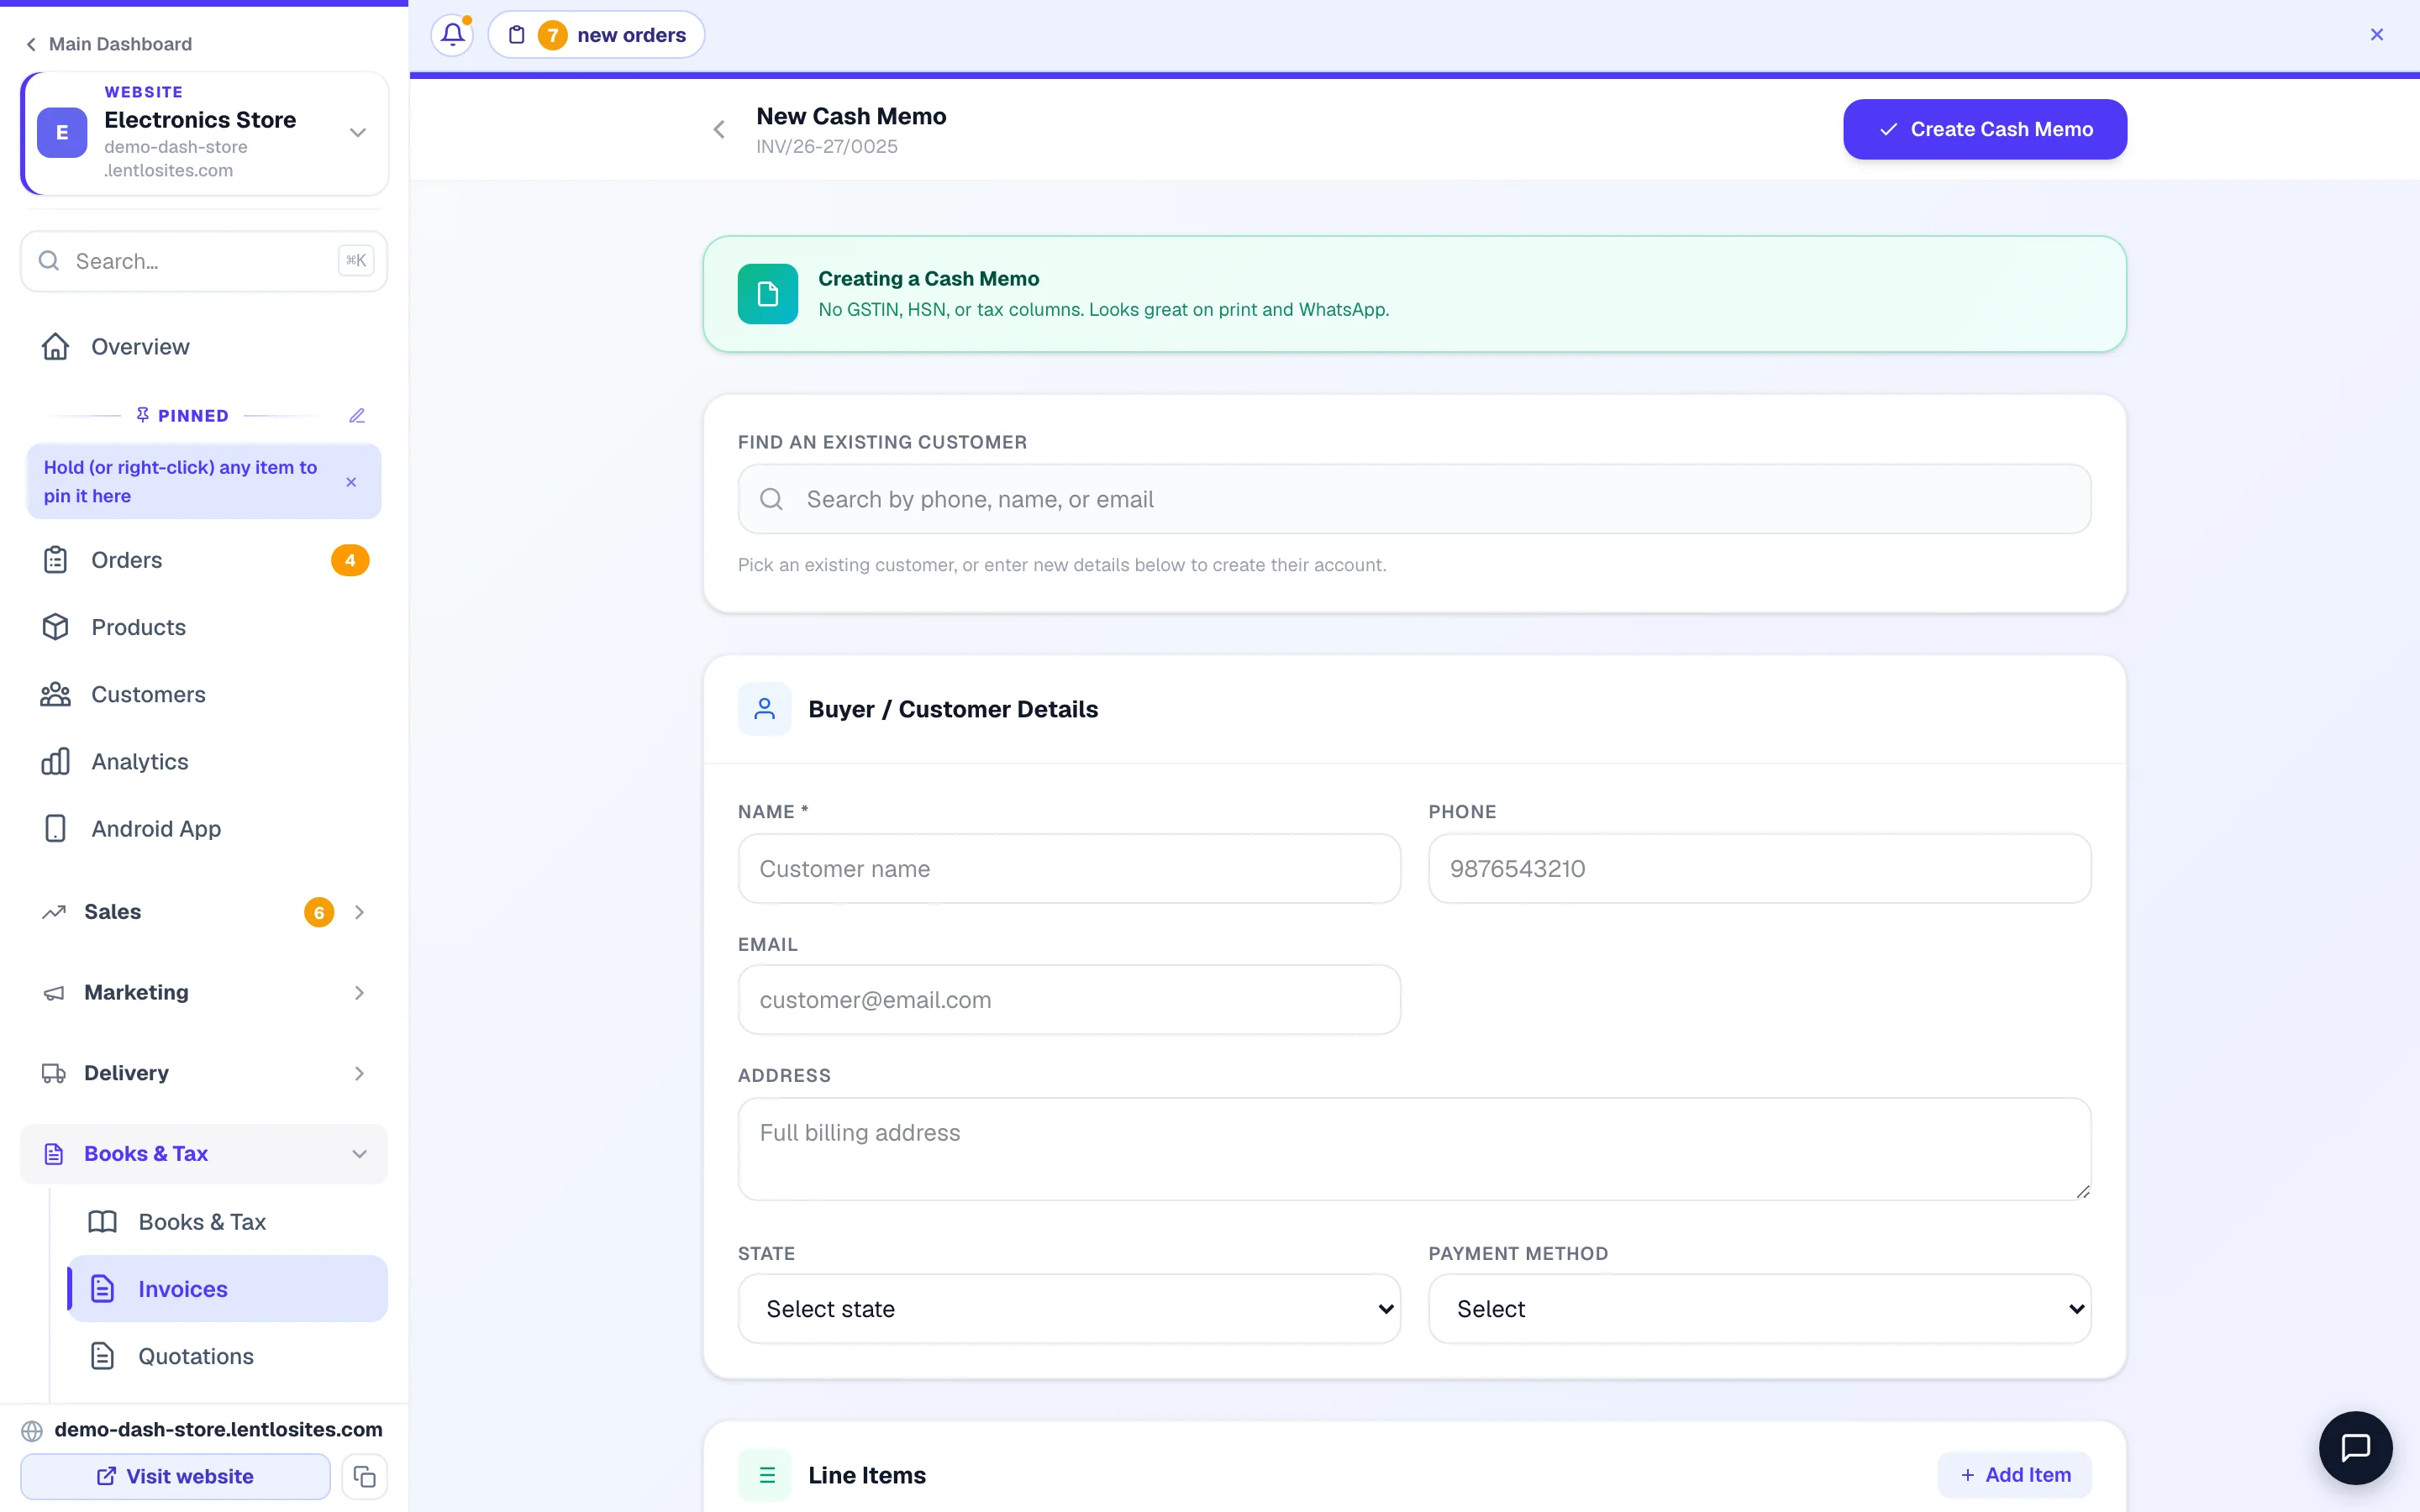Open the notifications bell

point(452,35)
